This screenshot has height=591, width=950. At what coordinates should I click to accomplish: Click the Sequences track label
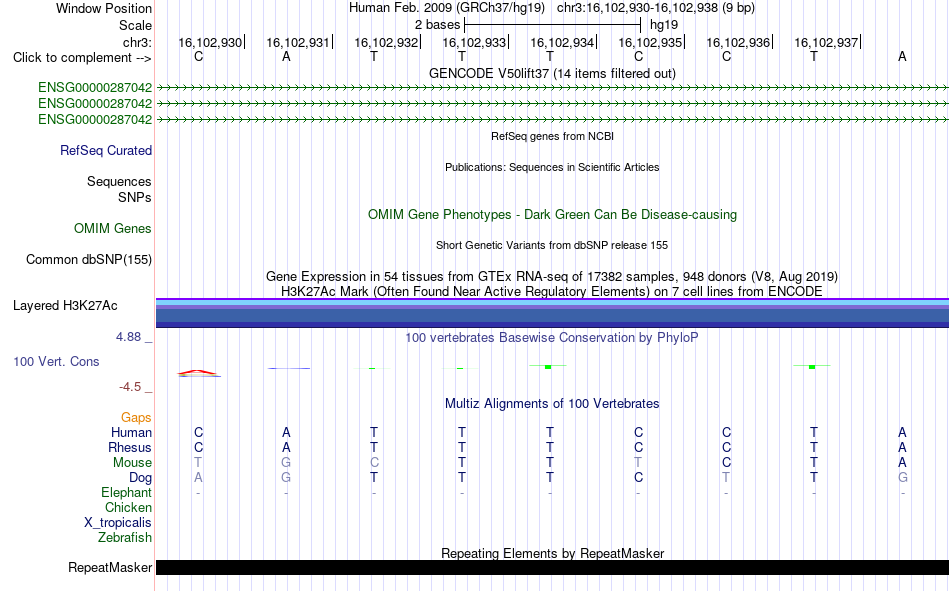(x=119, y=181)
